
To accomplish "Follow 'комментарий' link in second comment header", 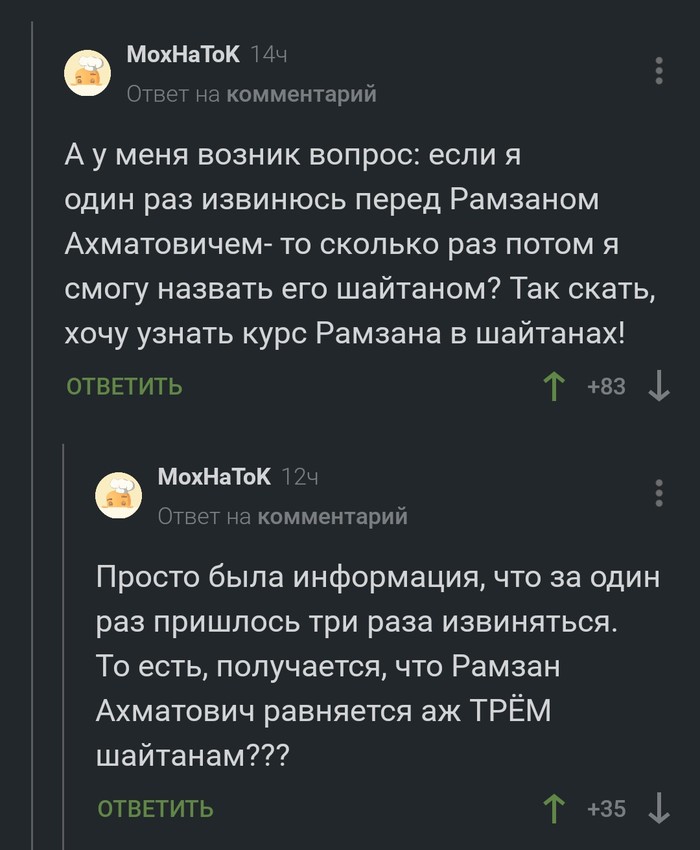I will tap(333, 516).
